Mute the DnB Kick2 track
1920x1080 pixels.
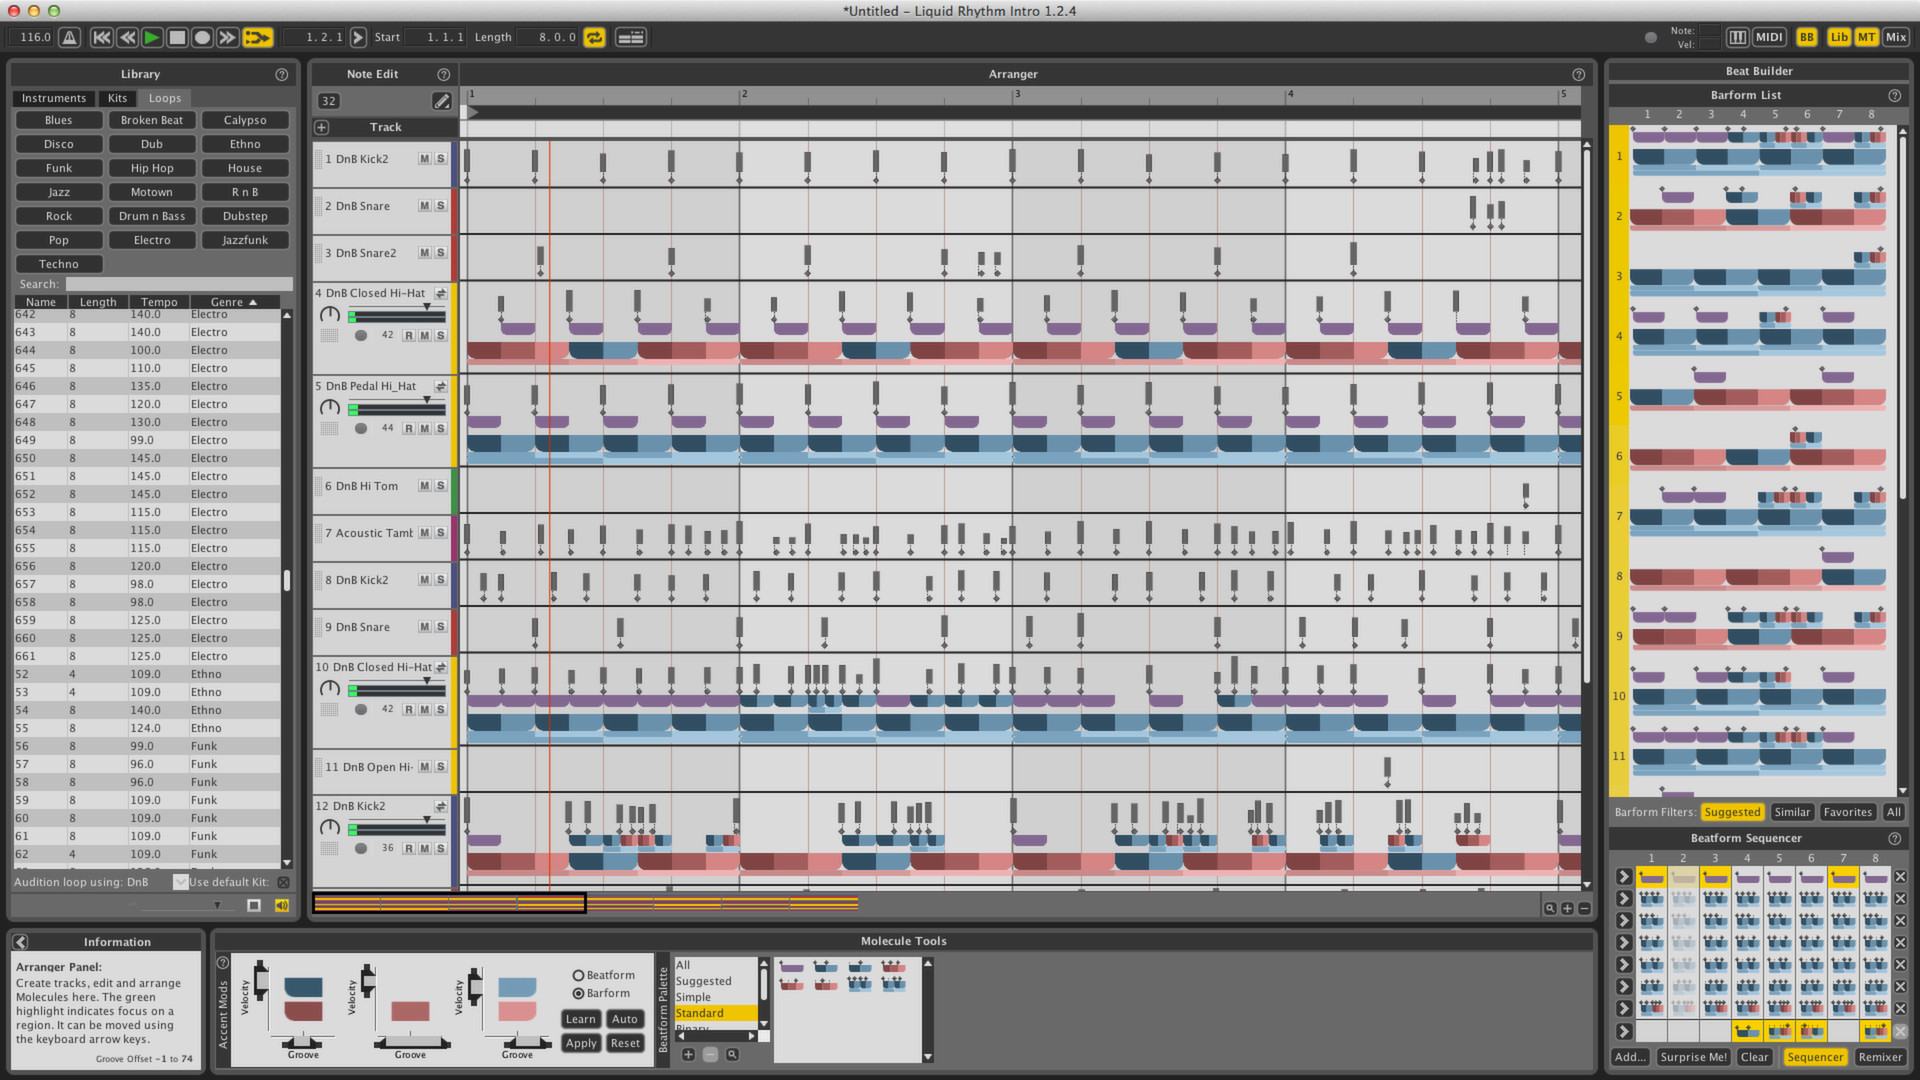click(423, 158)
